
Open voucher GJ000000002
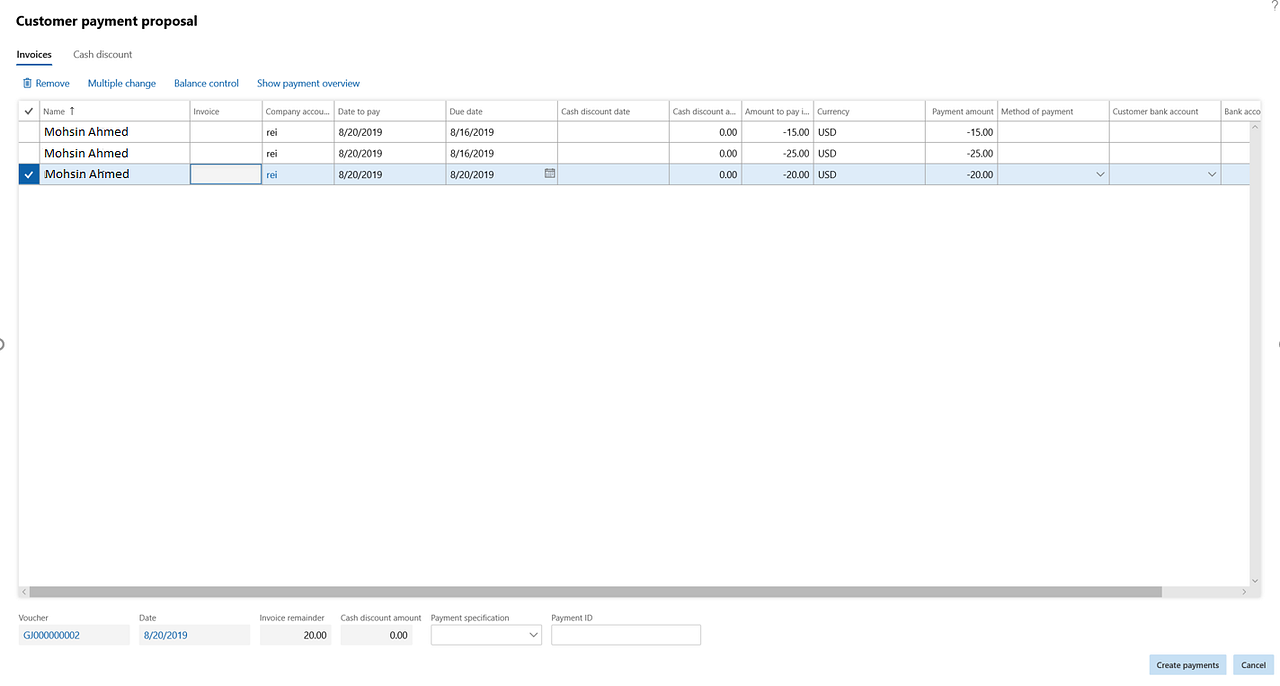pos(51,634)
